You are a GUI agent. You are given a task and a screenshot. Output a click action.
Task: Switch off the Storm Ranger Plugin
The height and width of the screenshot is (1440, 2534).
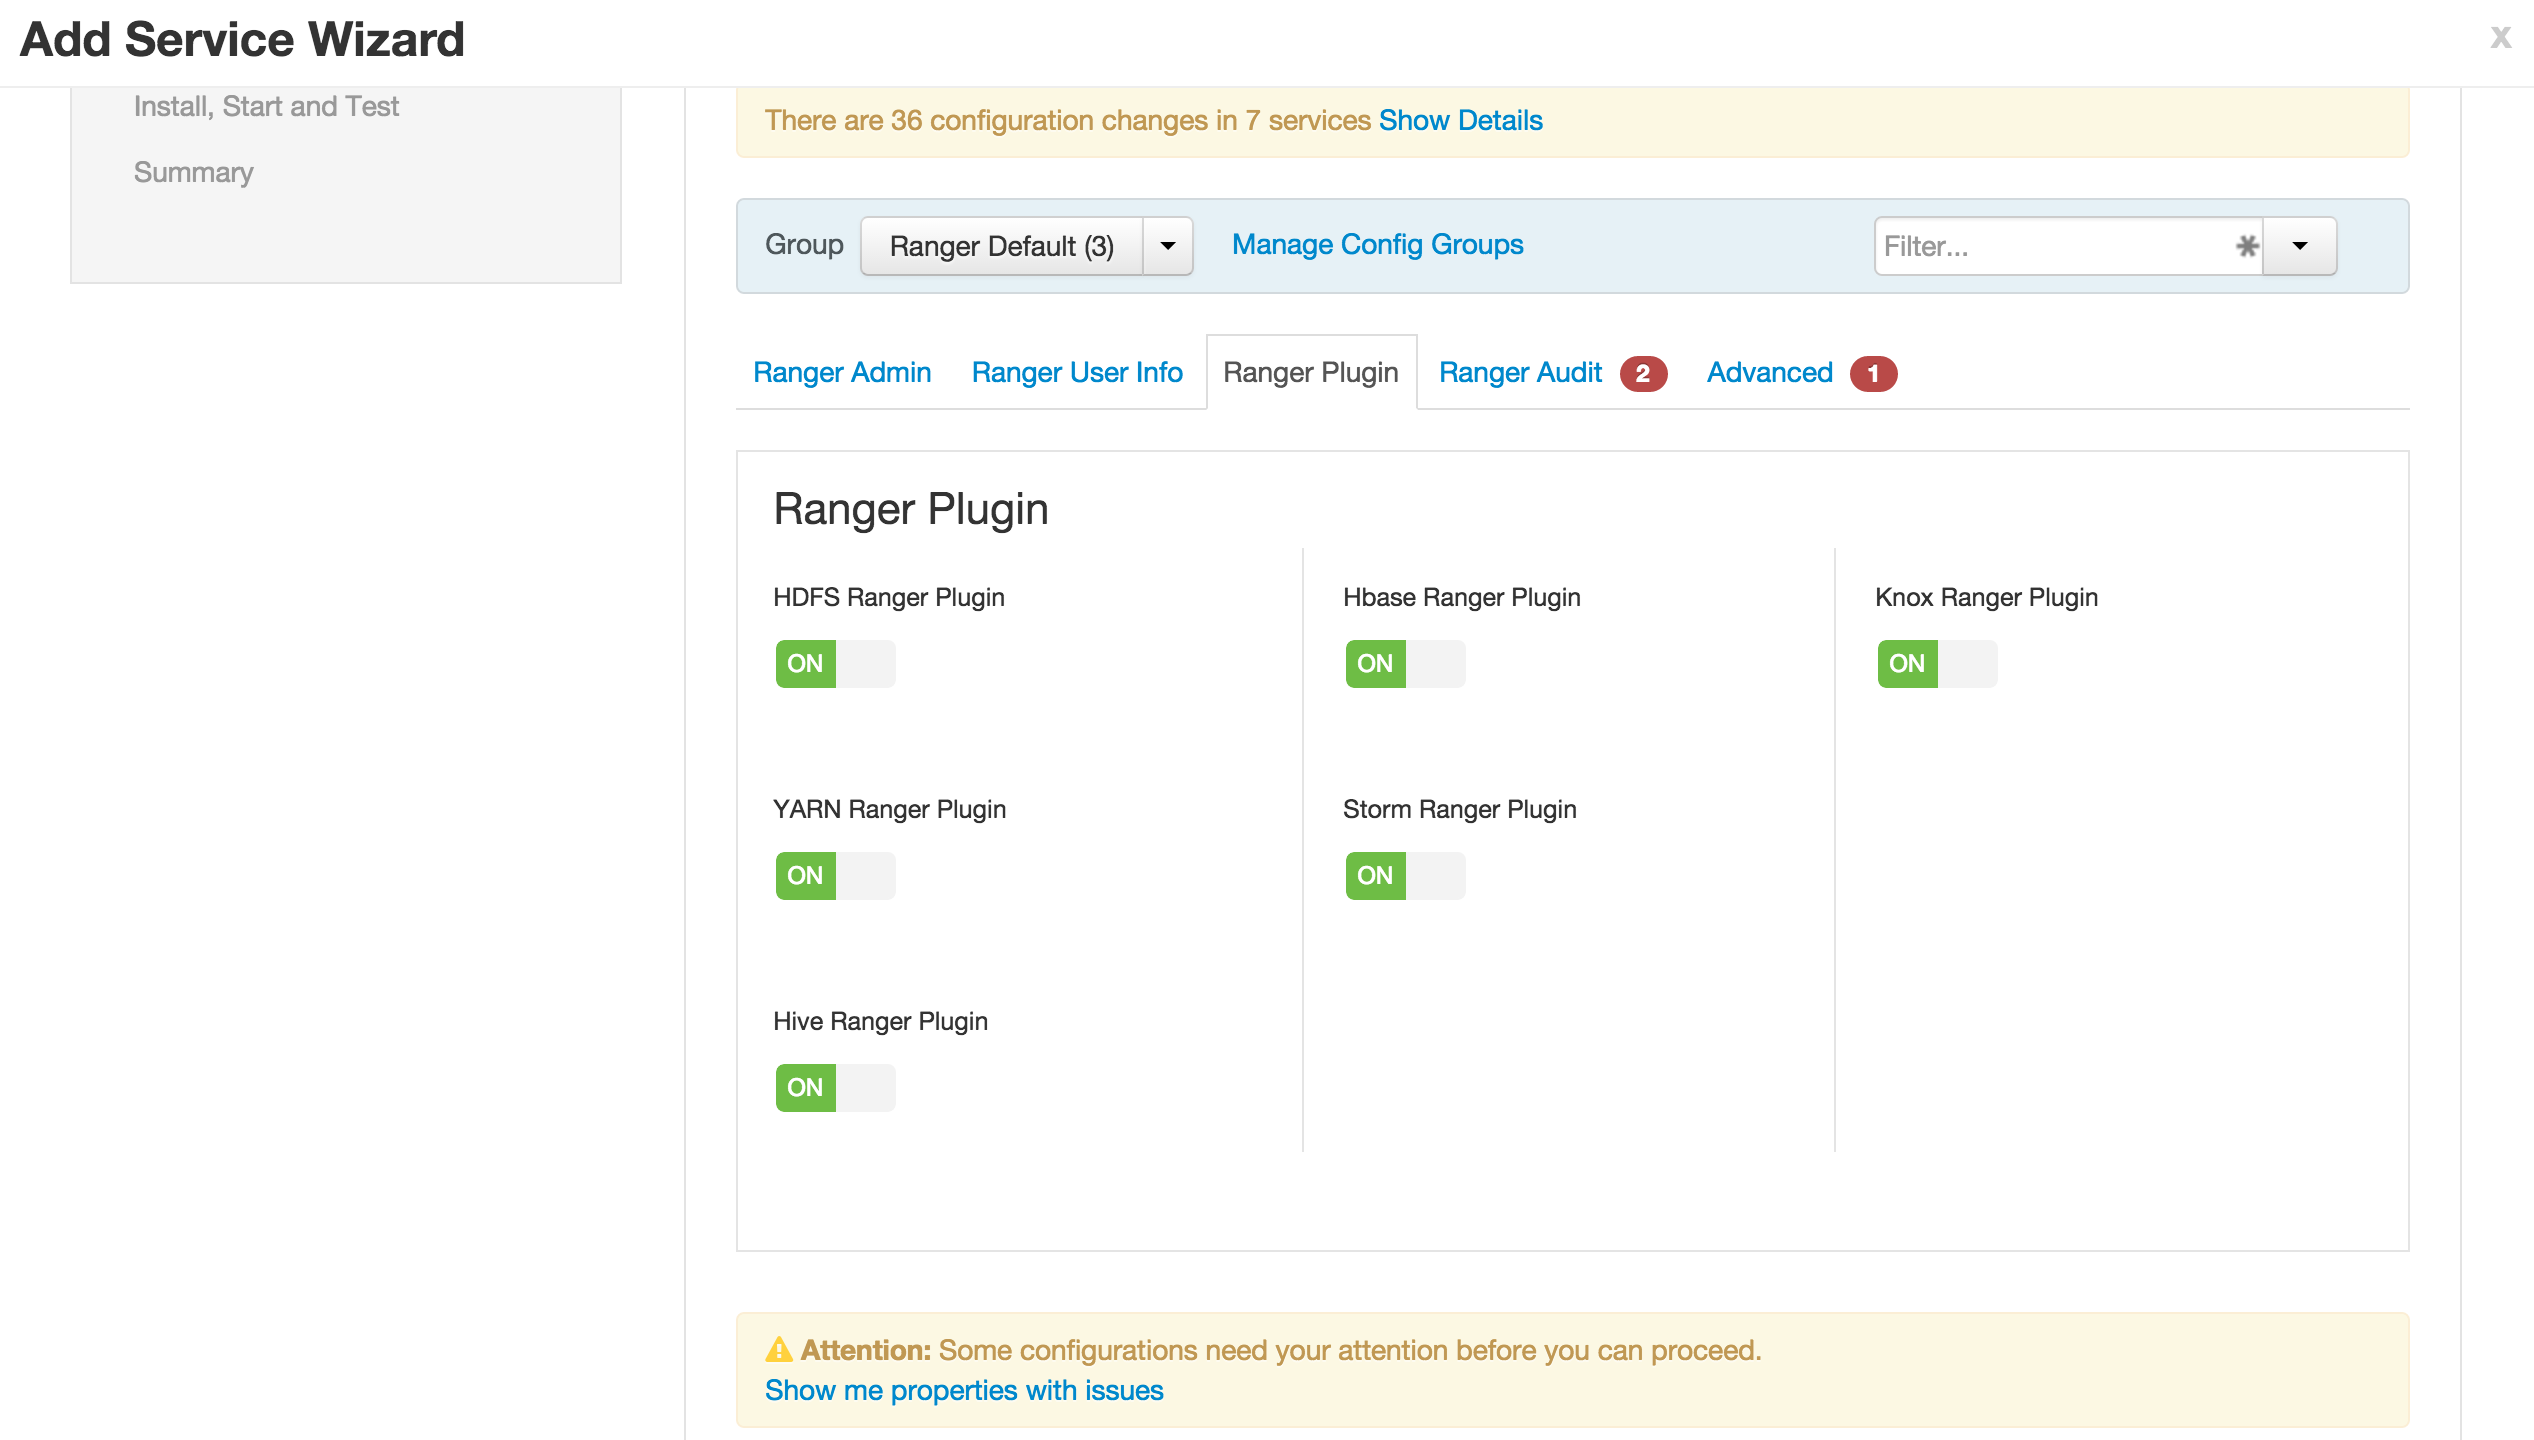click(x=1405, y=876)
